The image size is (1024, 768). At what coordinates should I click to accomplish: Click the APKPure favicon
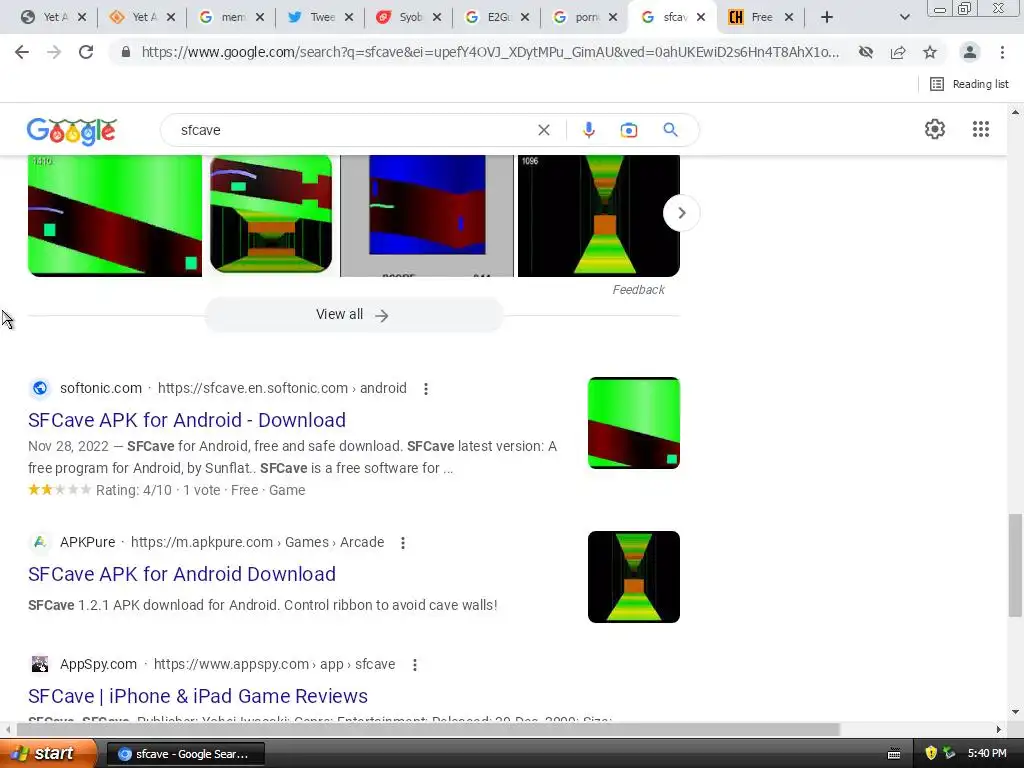[40, 542]
